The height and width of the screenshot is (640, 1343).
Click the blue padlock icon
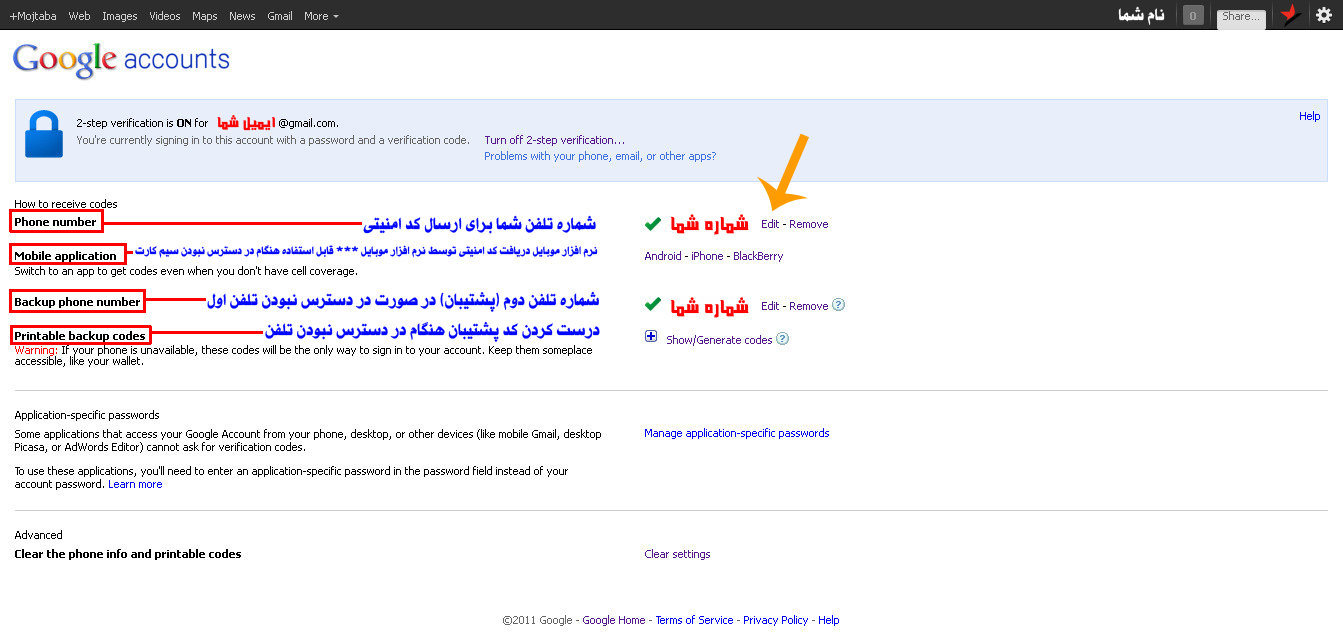tap(44, 135)
